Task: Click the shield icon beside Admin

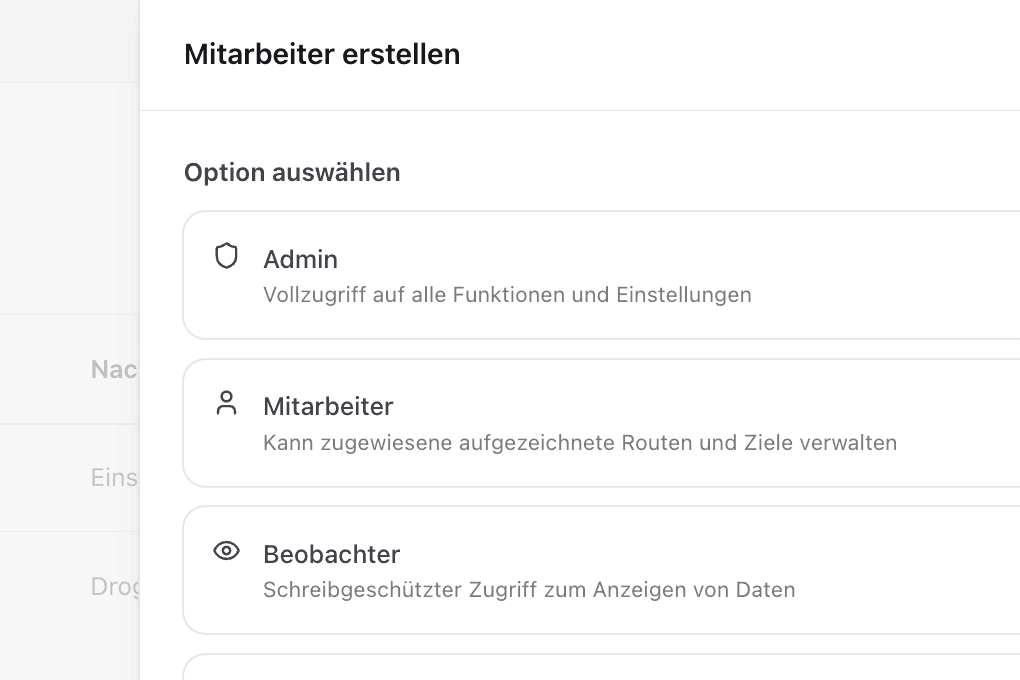Action: tap(227, 256)
